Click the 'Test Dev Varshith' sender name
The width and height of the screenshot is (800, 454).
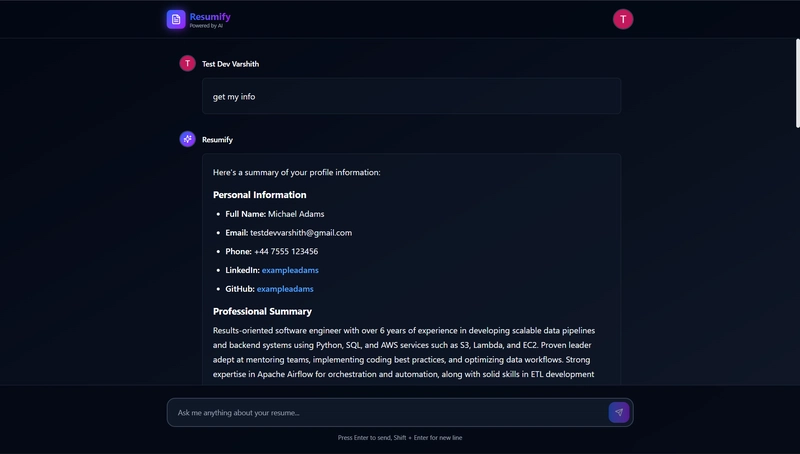click(x=231, y=64)
